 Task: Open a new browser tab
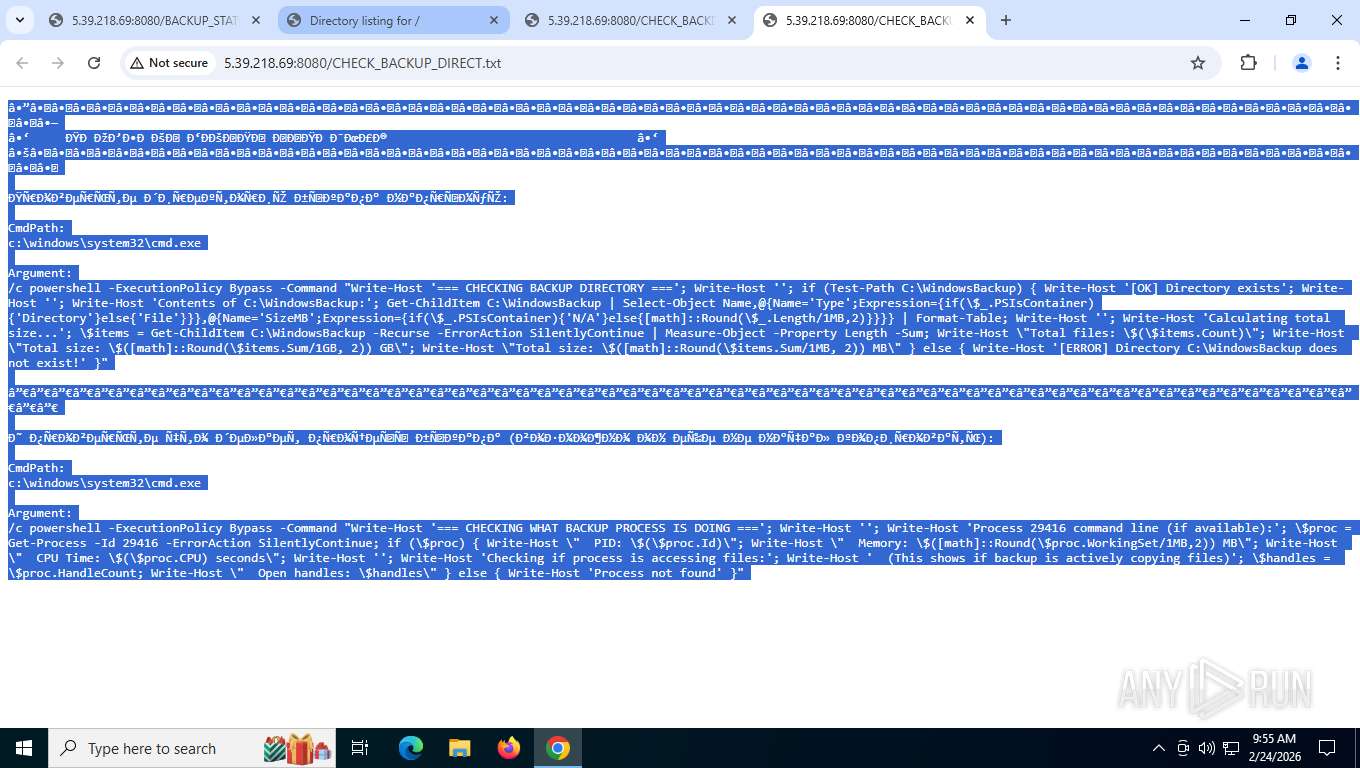[x=1006, y=20]
